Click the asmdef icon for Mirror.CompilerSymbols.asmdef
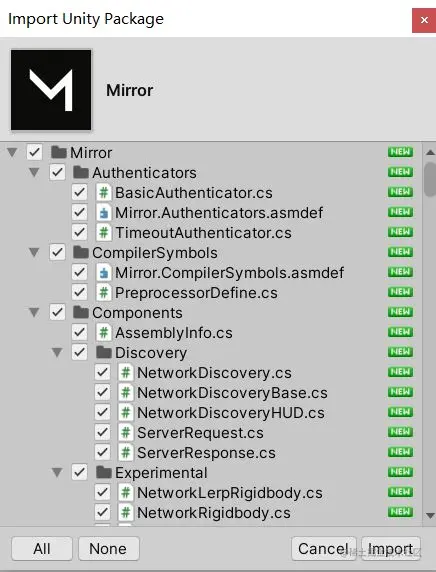The width and height of the screenshot is (436, 572). (104, 273)
